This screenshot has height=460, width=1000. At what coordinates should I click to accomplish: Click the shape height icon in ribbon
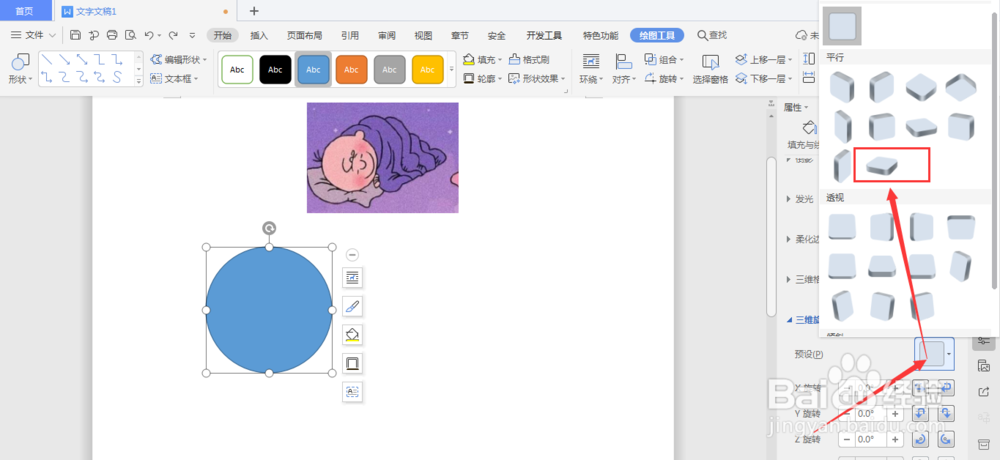point(809,59)
